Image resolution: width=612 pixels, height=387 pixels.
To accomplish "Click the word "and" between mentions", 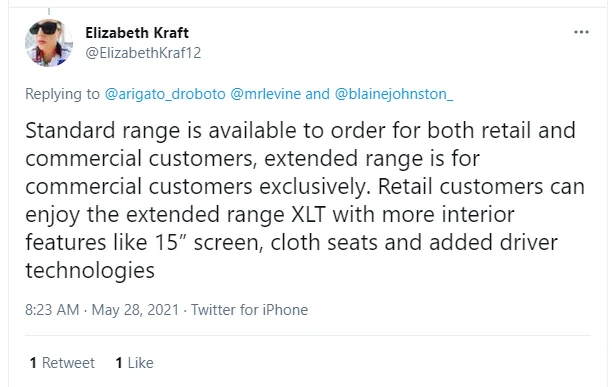I will tap(317, 94).
